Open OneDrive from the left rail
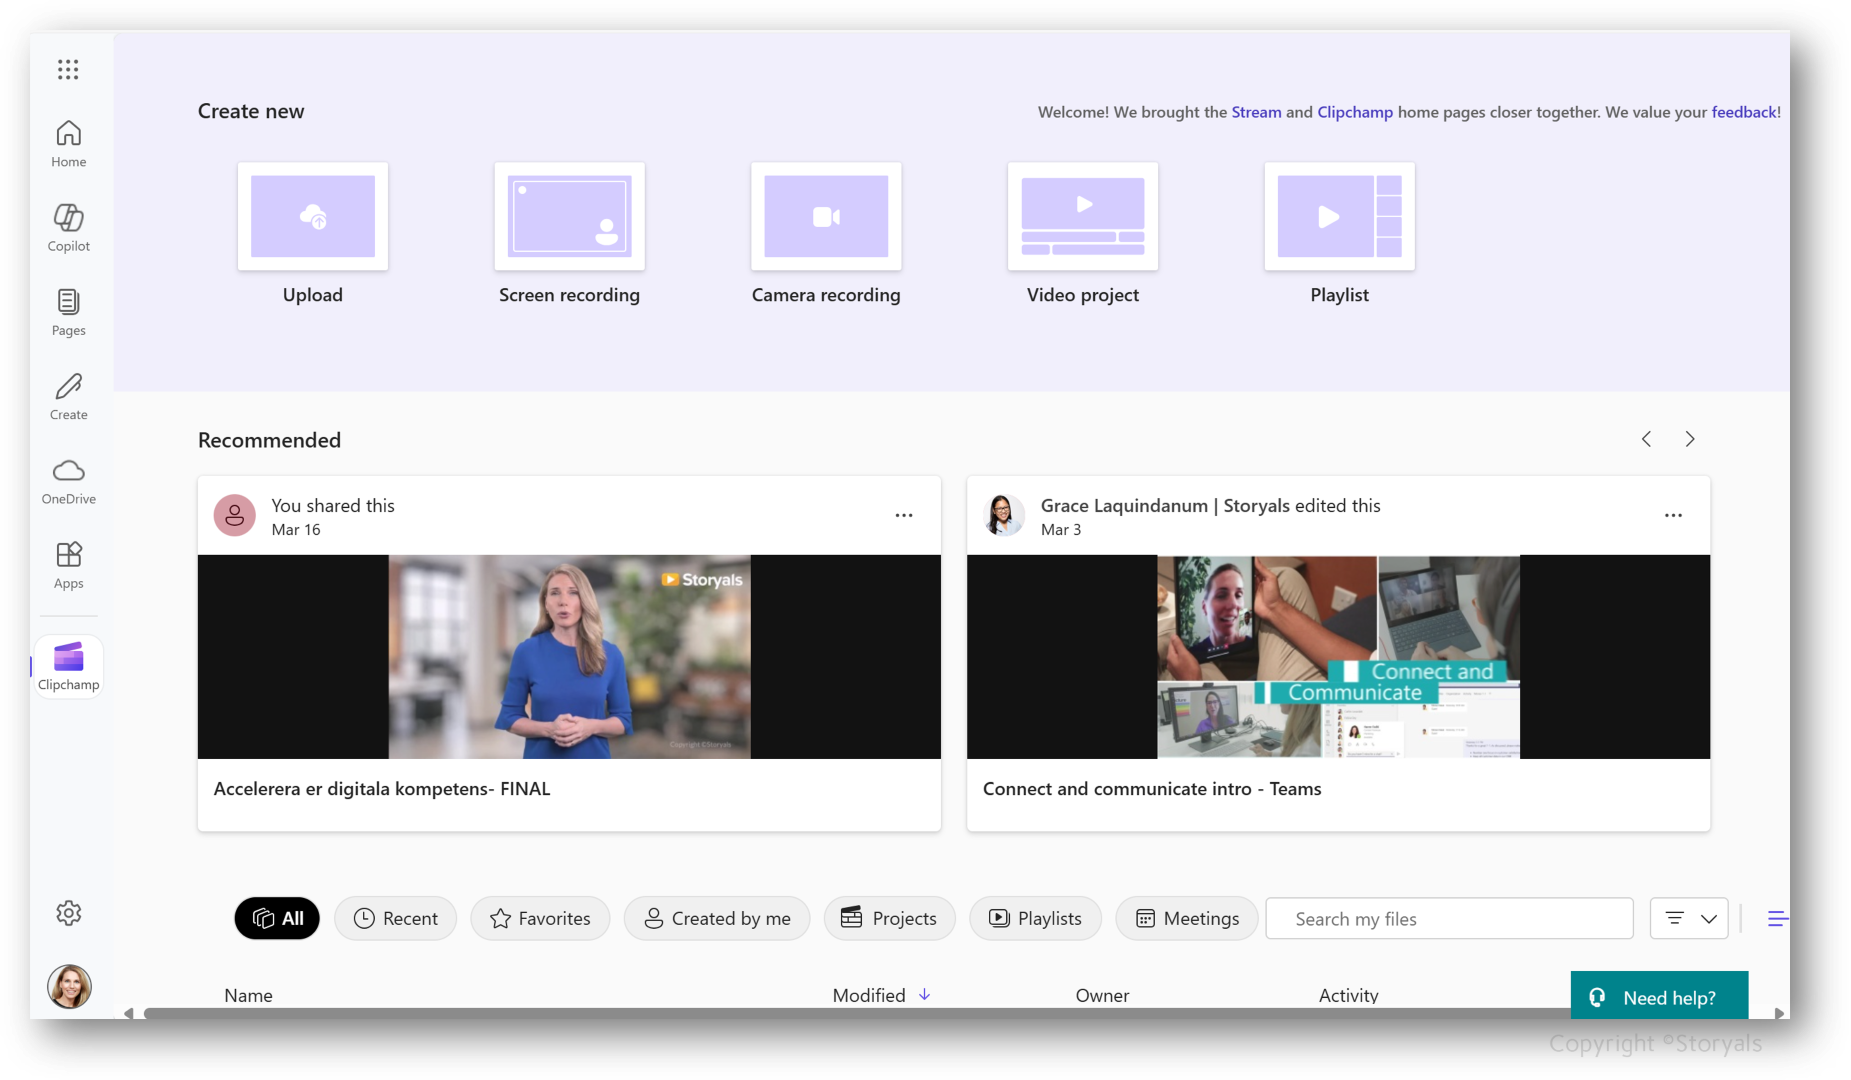 68,481
